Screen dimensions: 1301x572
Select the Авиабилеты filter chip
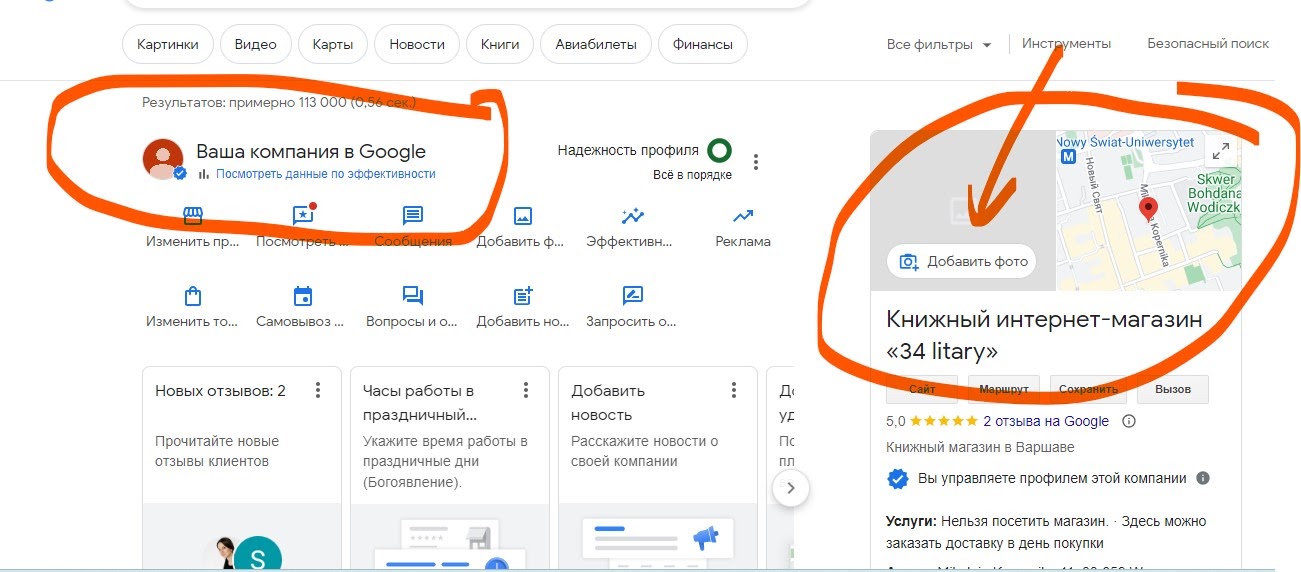(x=596, y=44)
